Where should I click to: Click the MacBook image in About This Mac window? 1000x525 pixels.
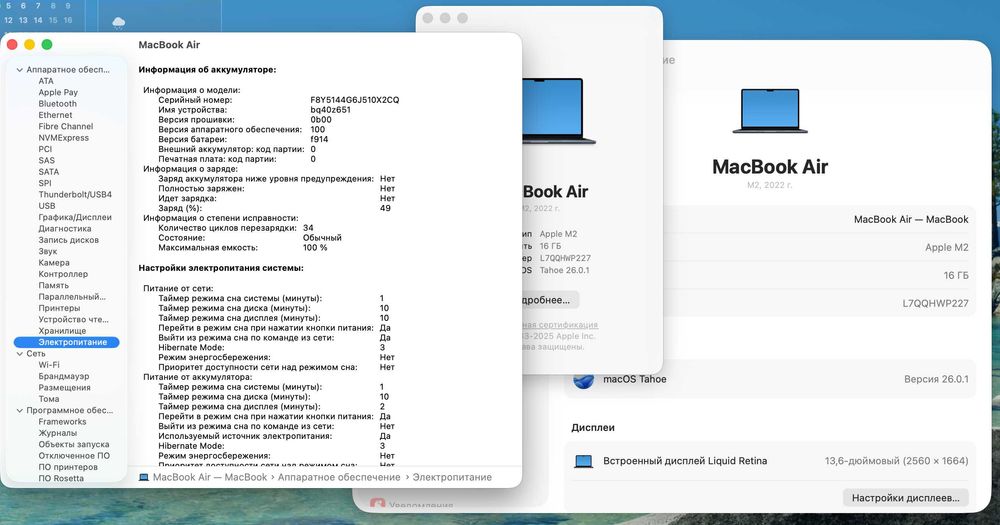[x=559, y=111]
